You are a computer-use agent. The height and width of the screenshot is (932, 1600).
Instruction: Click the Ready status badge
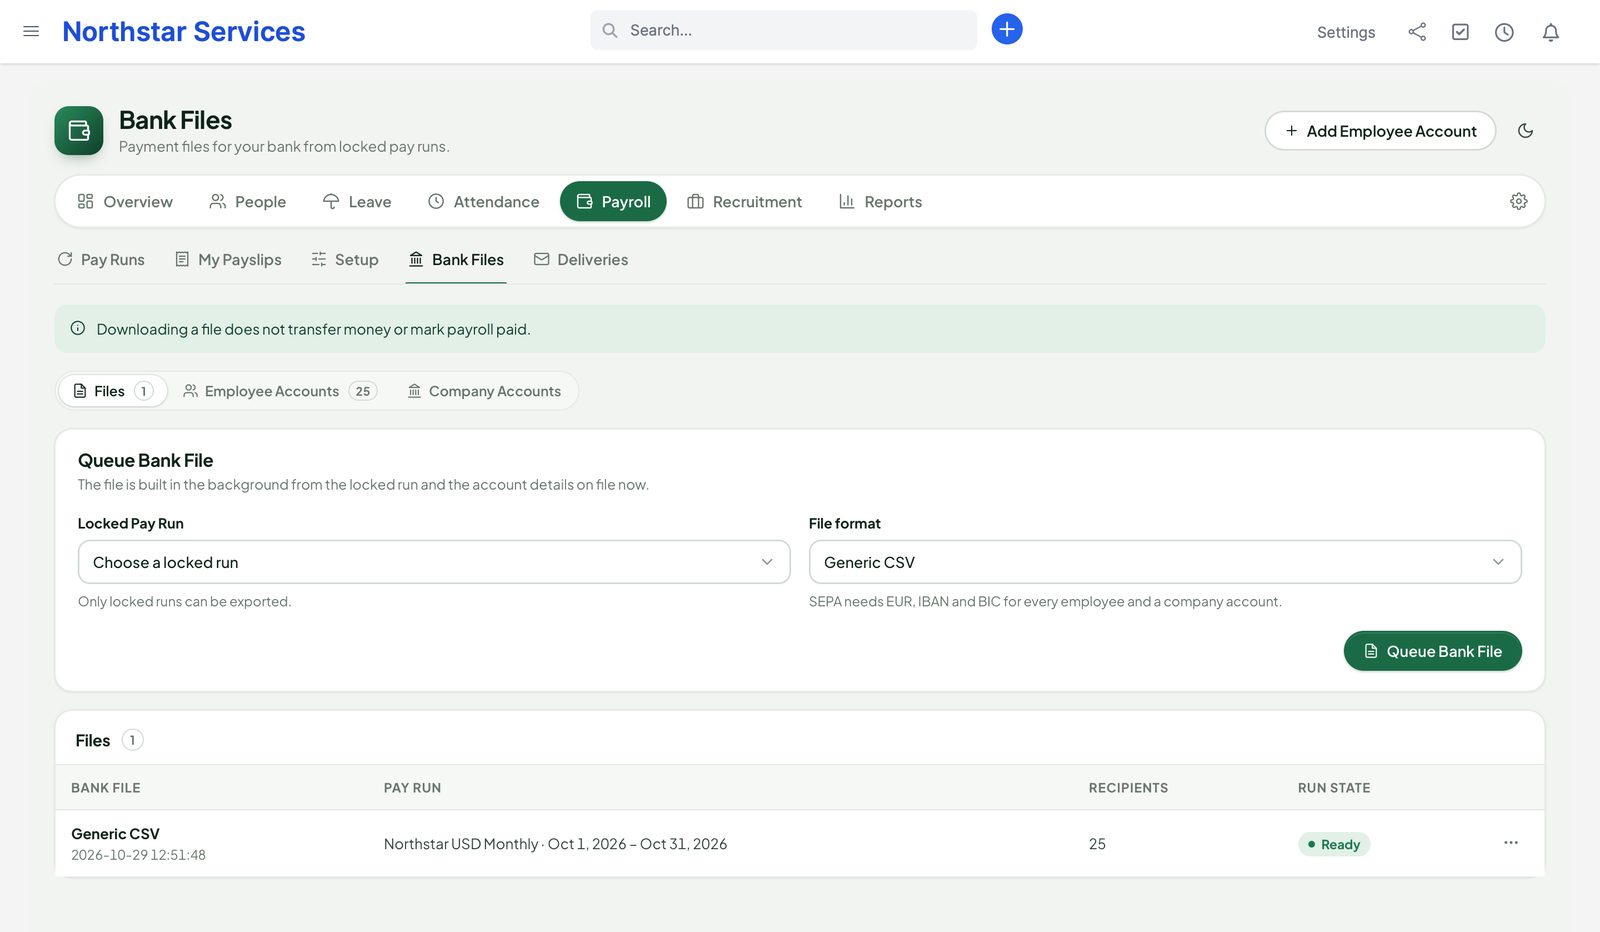tap(1334, 844)
